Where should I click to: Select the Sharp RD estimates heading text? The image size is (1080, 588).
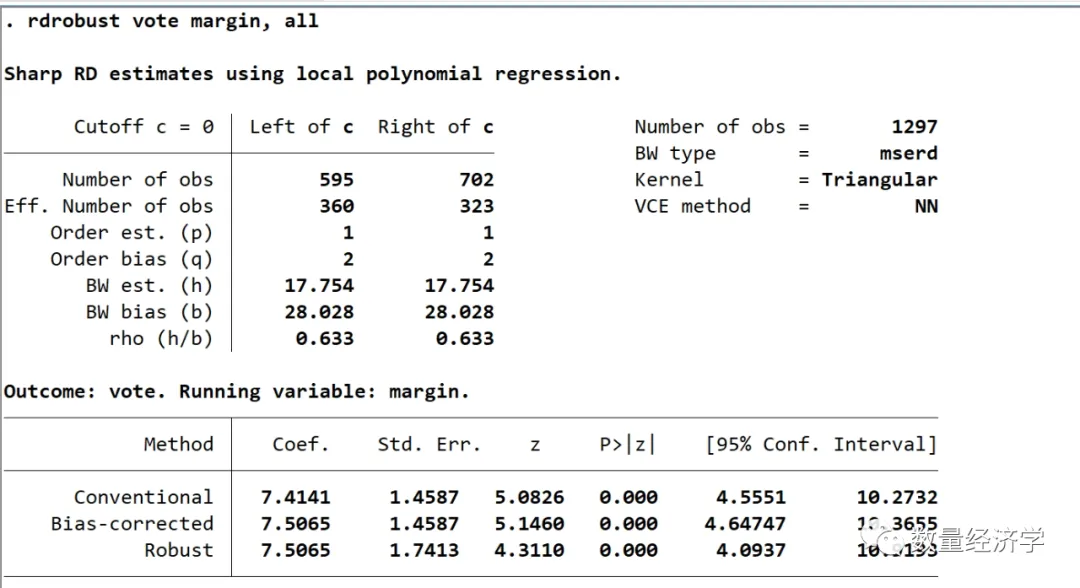point(312,74)
